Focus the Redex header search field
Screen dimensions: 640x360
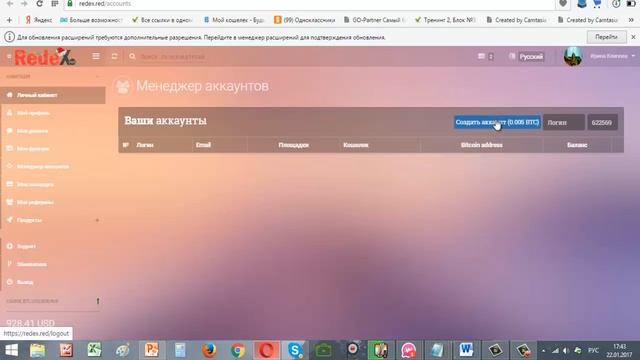coord(172,56)
